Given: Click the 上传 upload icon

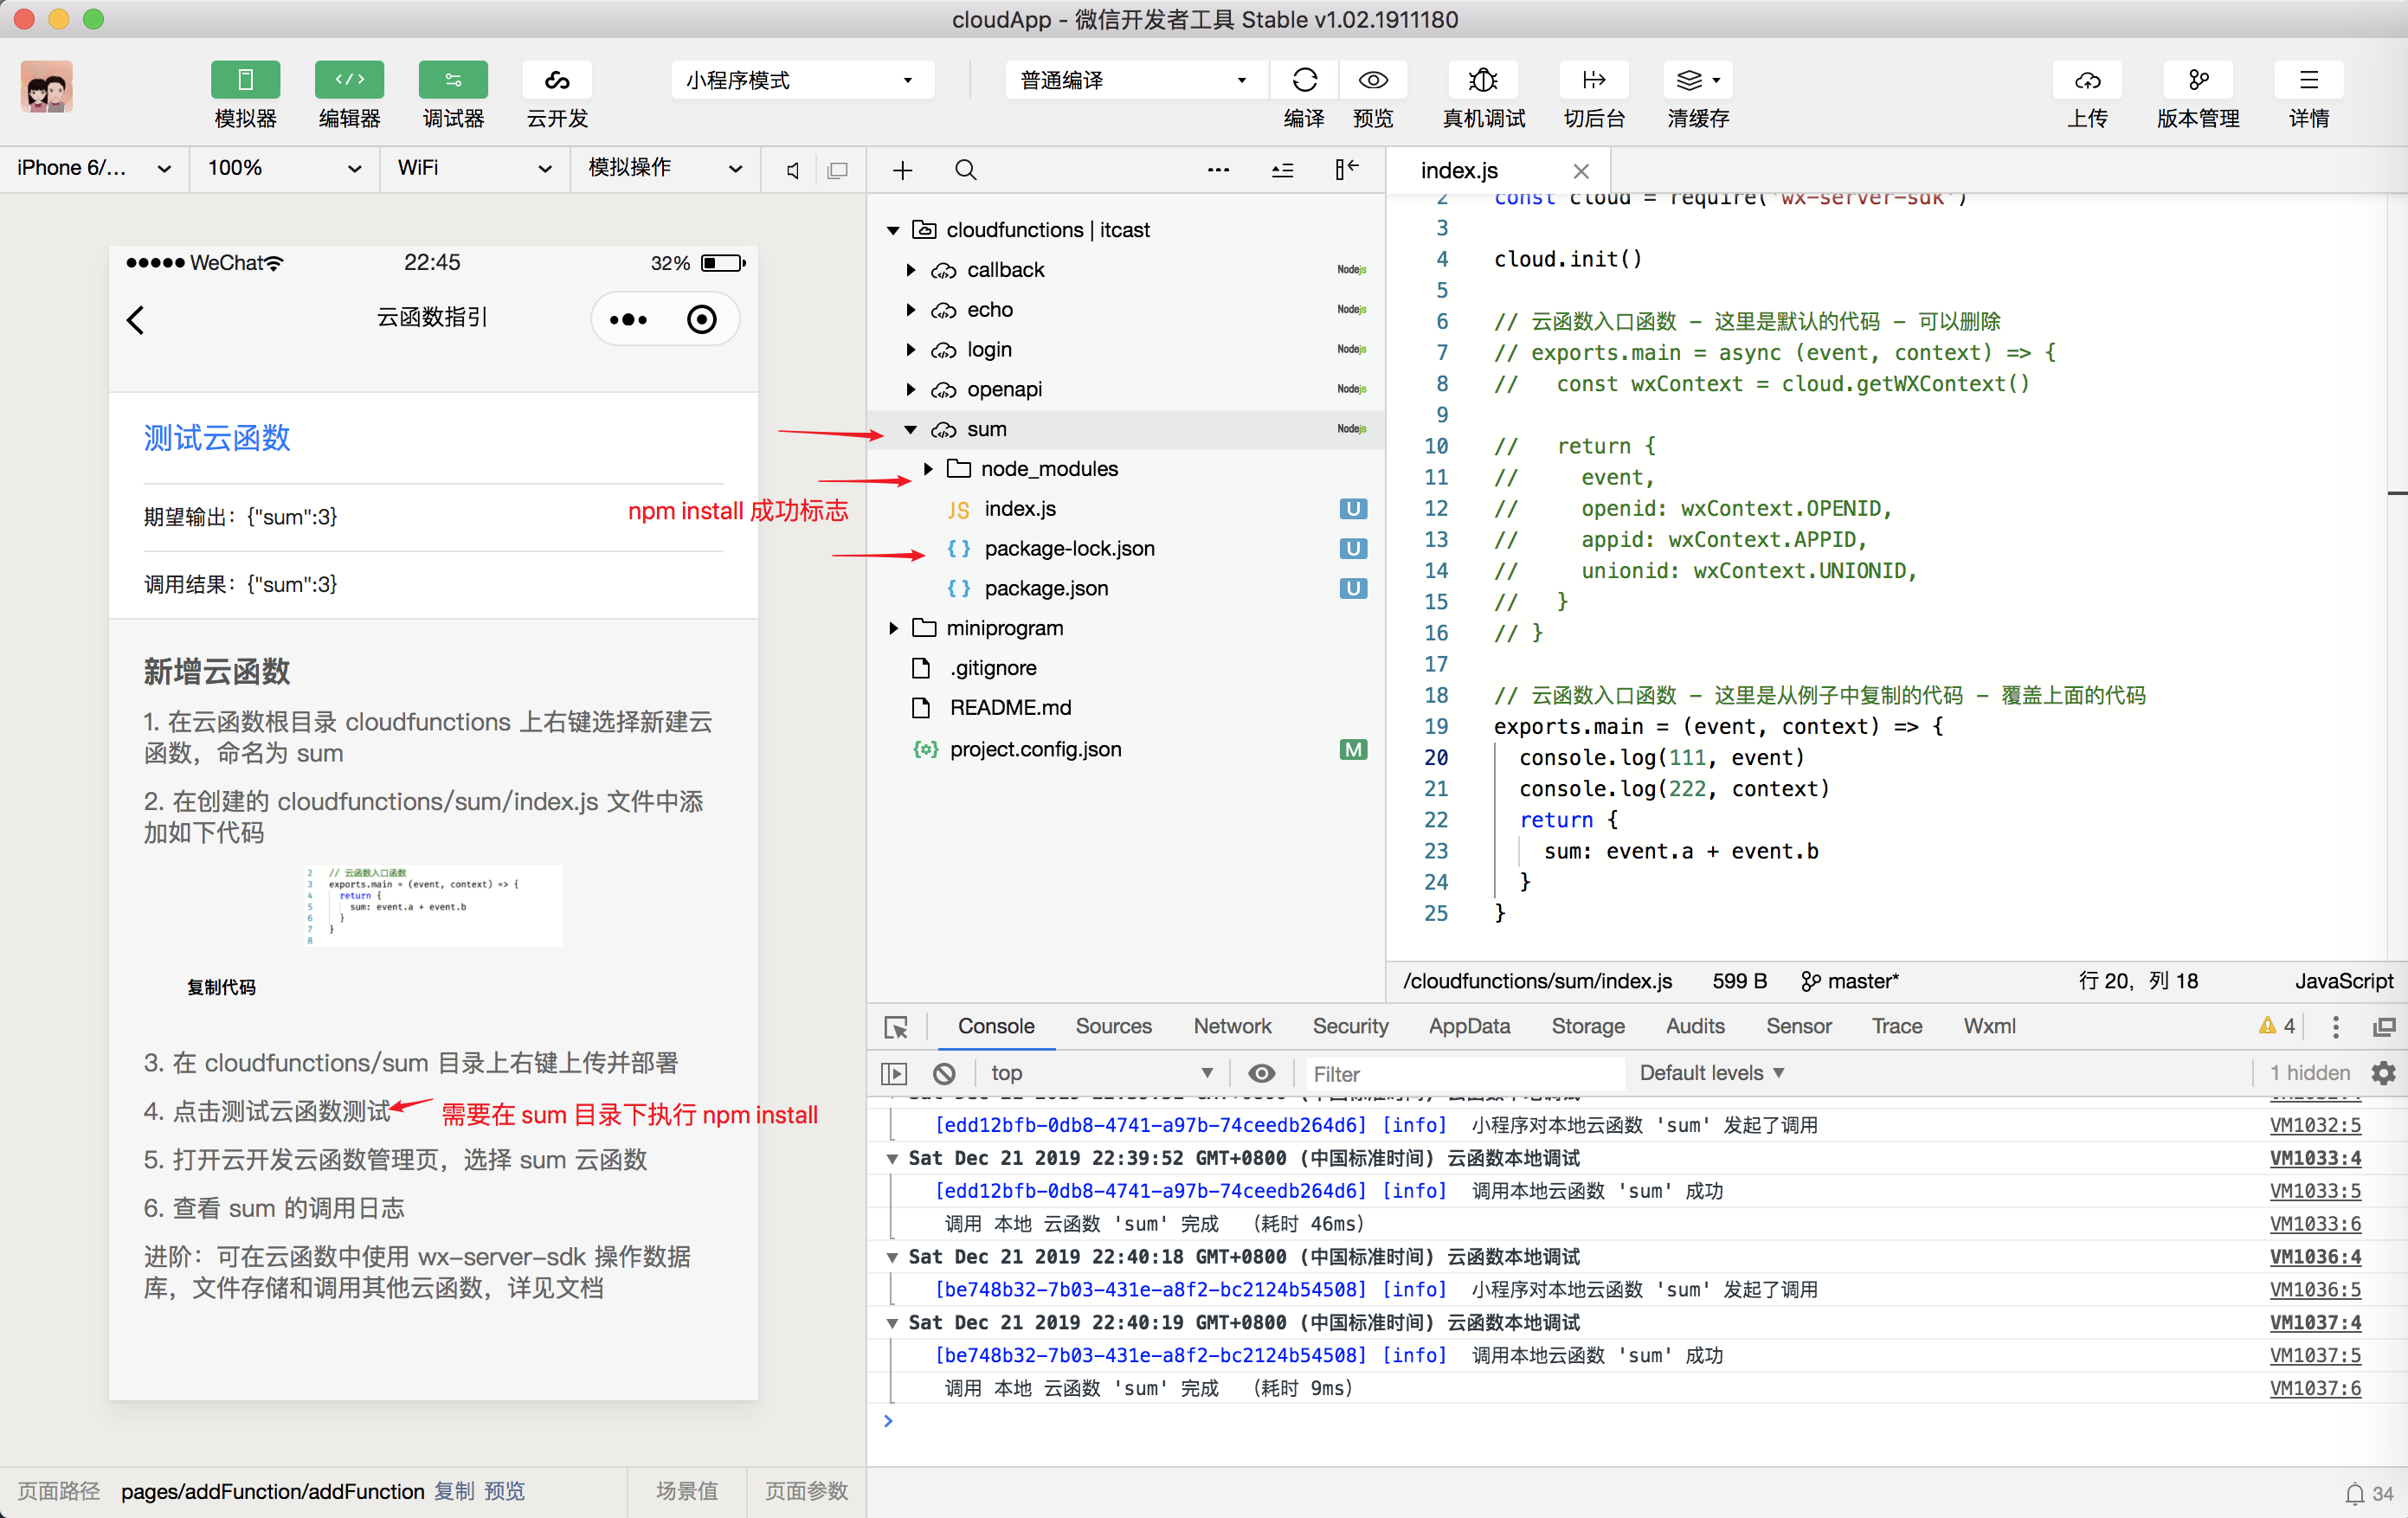Looking at the screenshot, I should point(2087,80).
